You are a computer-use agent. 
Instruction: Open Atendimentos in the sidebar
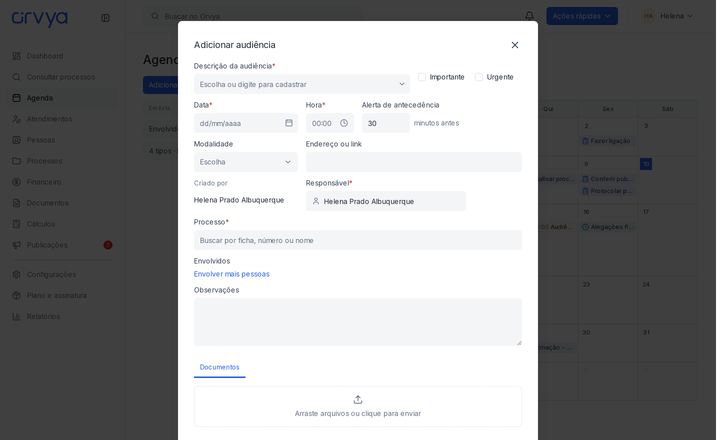62,119
